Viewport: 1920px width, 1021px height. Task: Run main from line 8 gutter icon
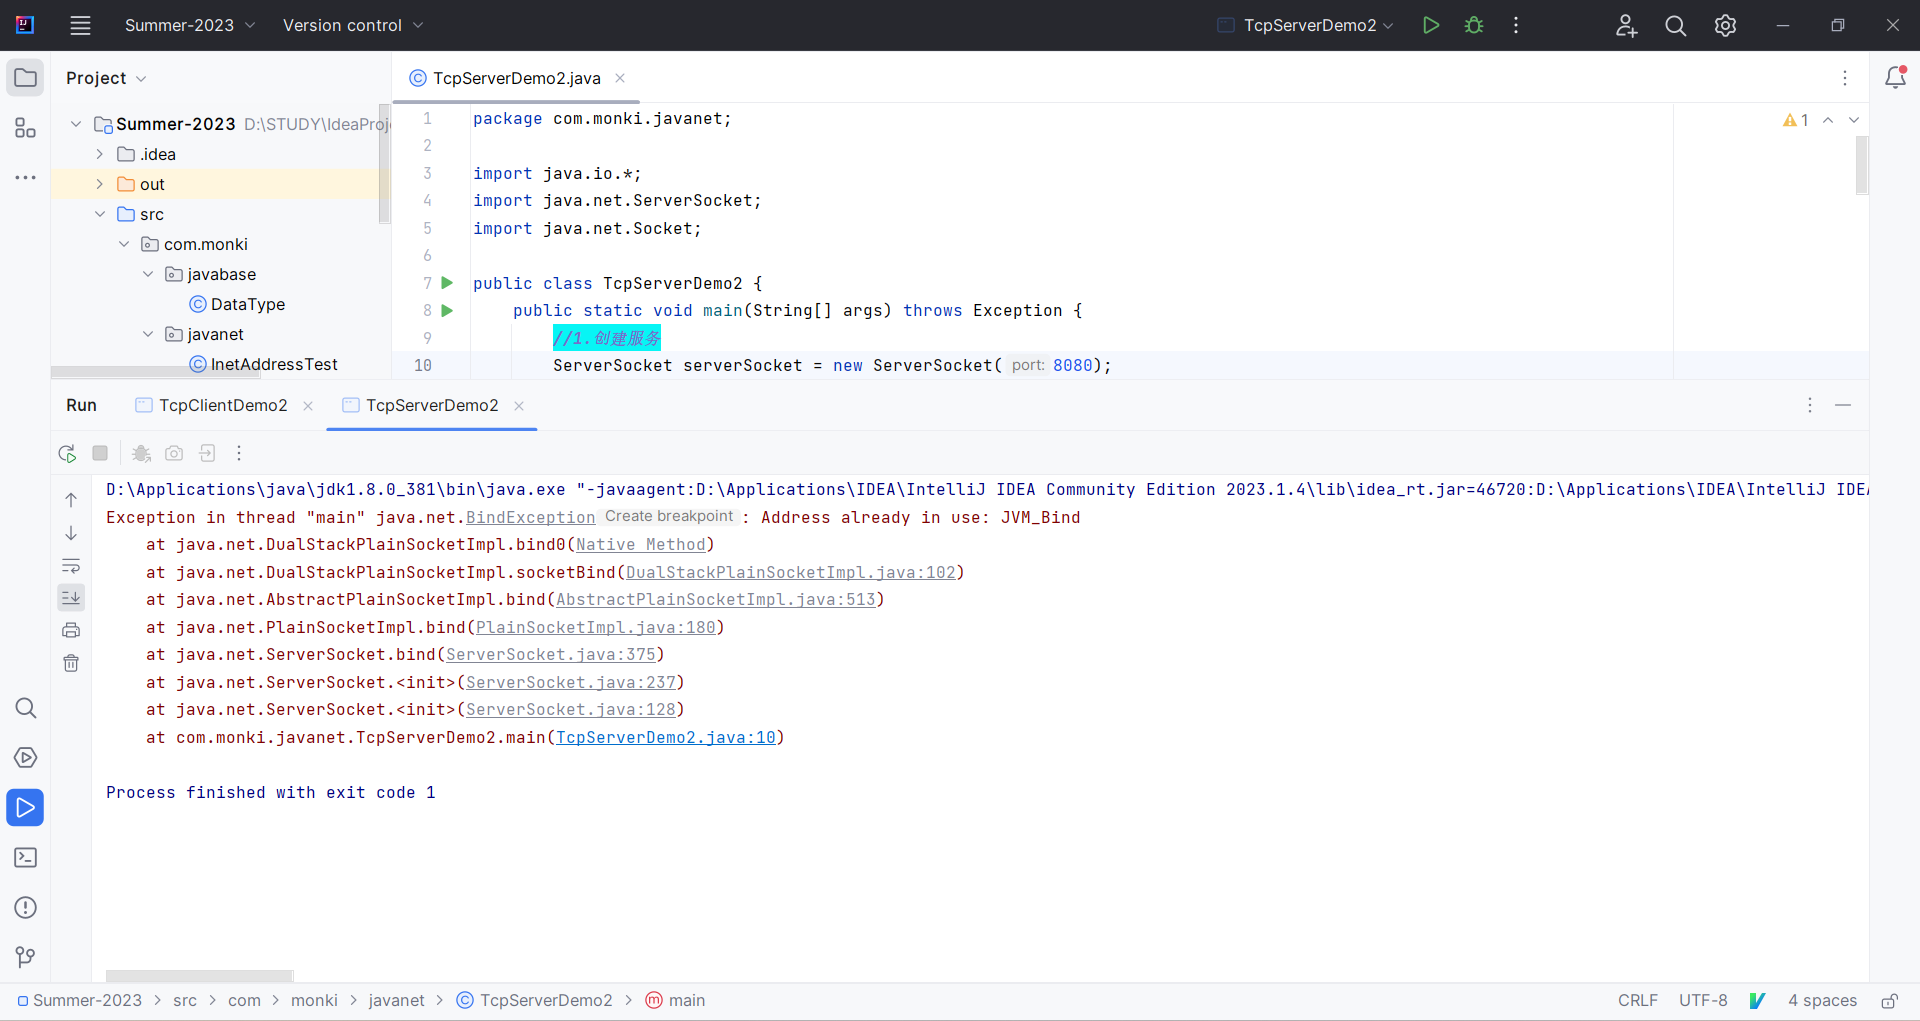point(447,310)
